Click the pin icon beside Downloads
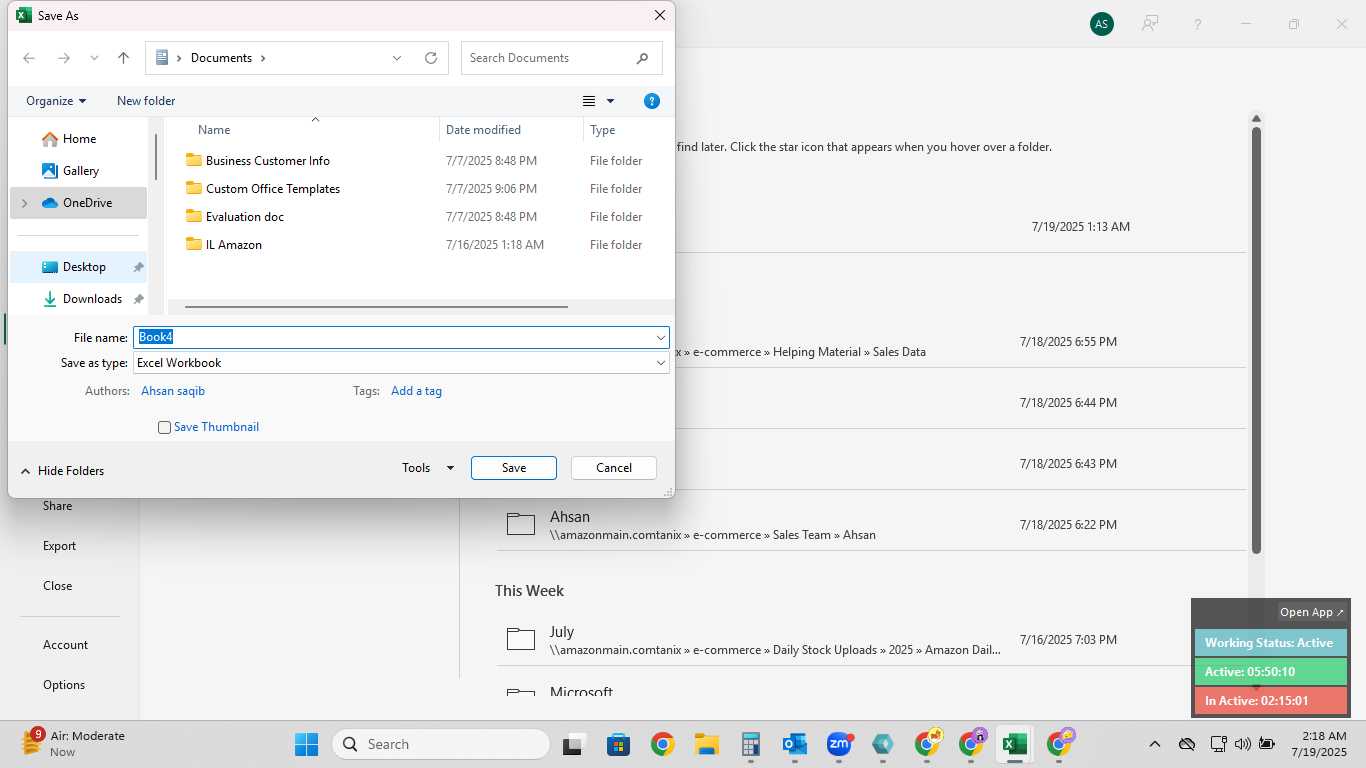Image resolution: width=1366 pixels, height=768 pixels. click(138, 299)
